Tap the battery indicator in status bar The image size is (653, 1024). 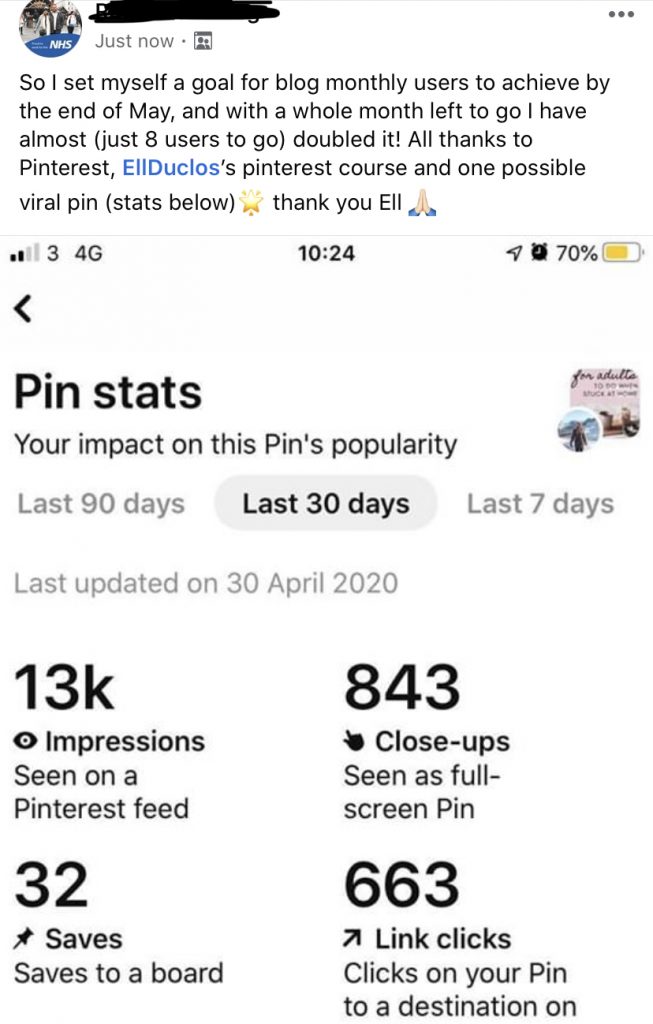[623, 253]
